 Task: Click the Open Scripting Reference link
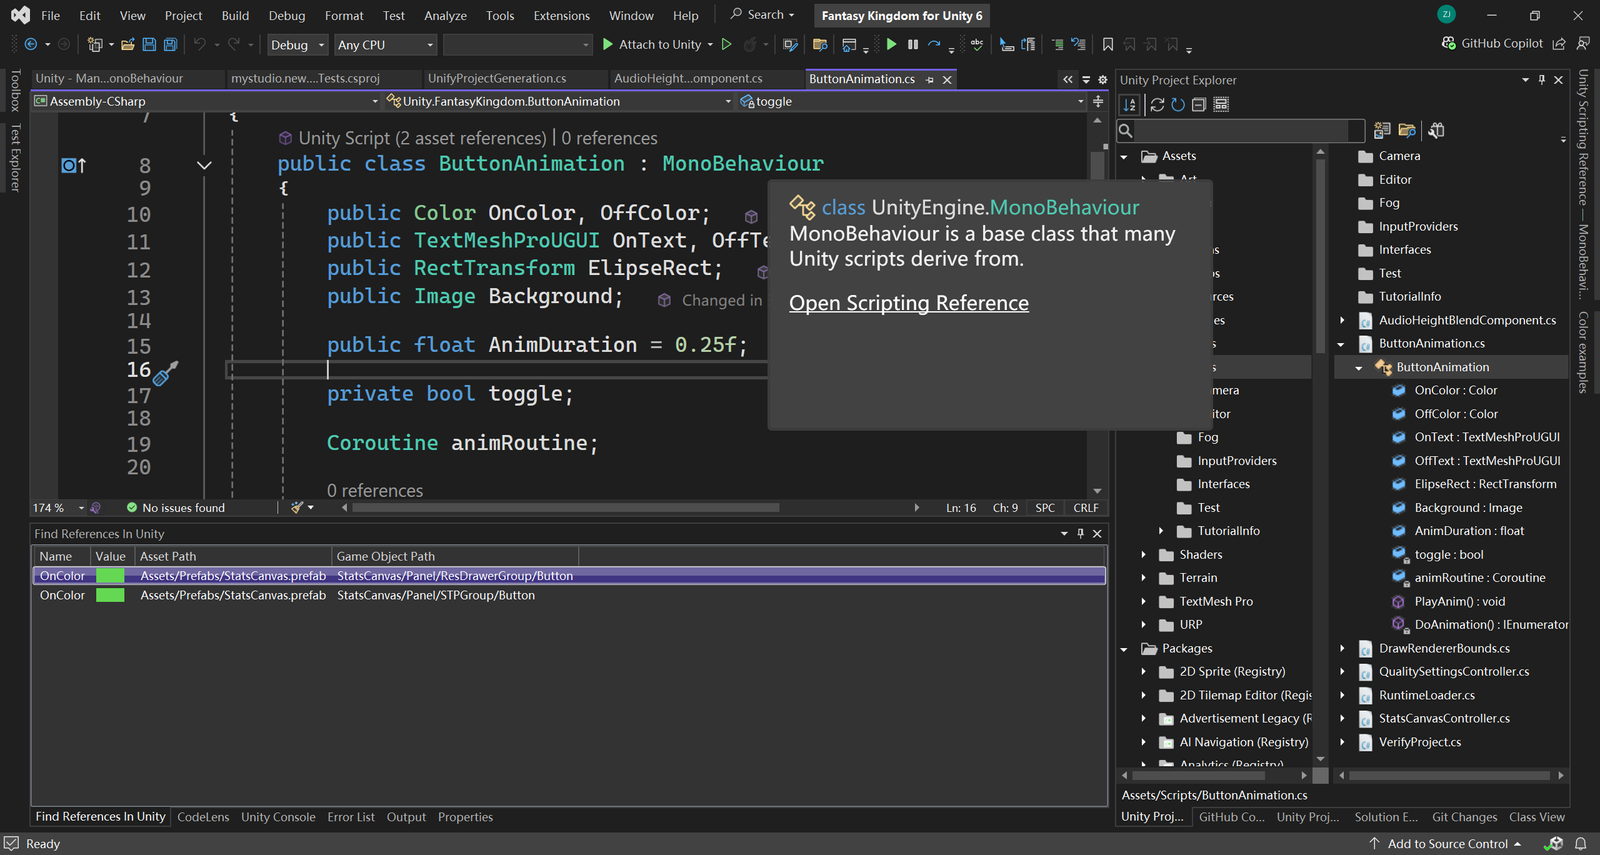pos(908,303)
